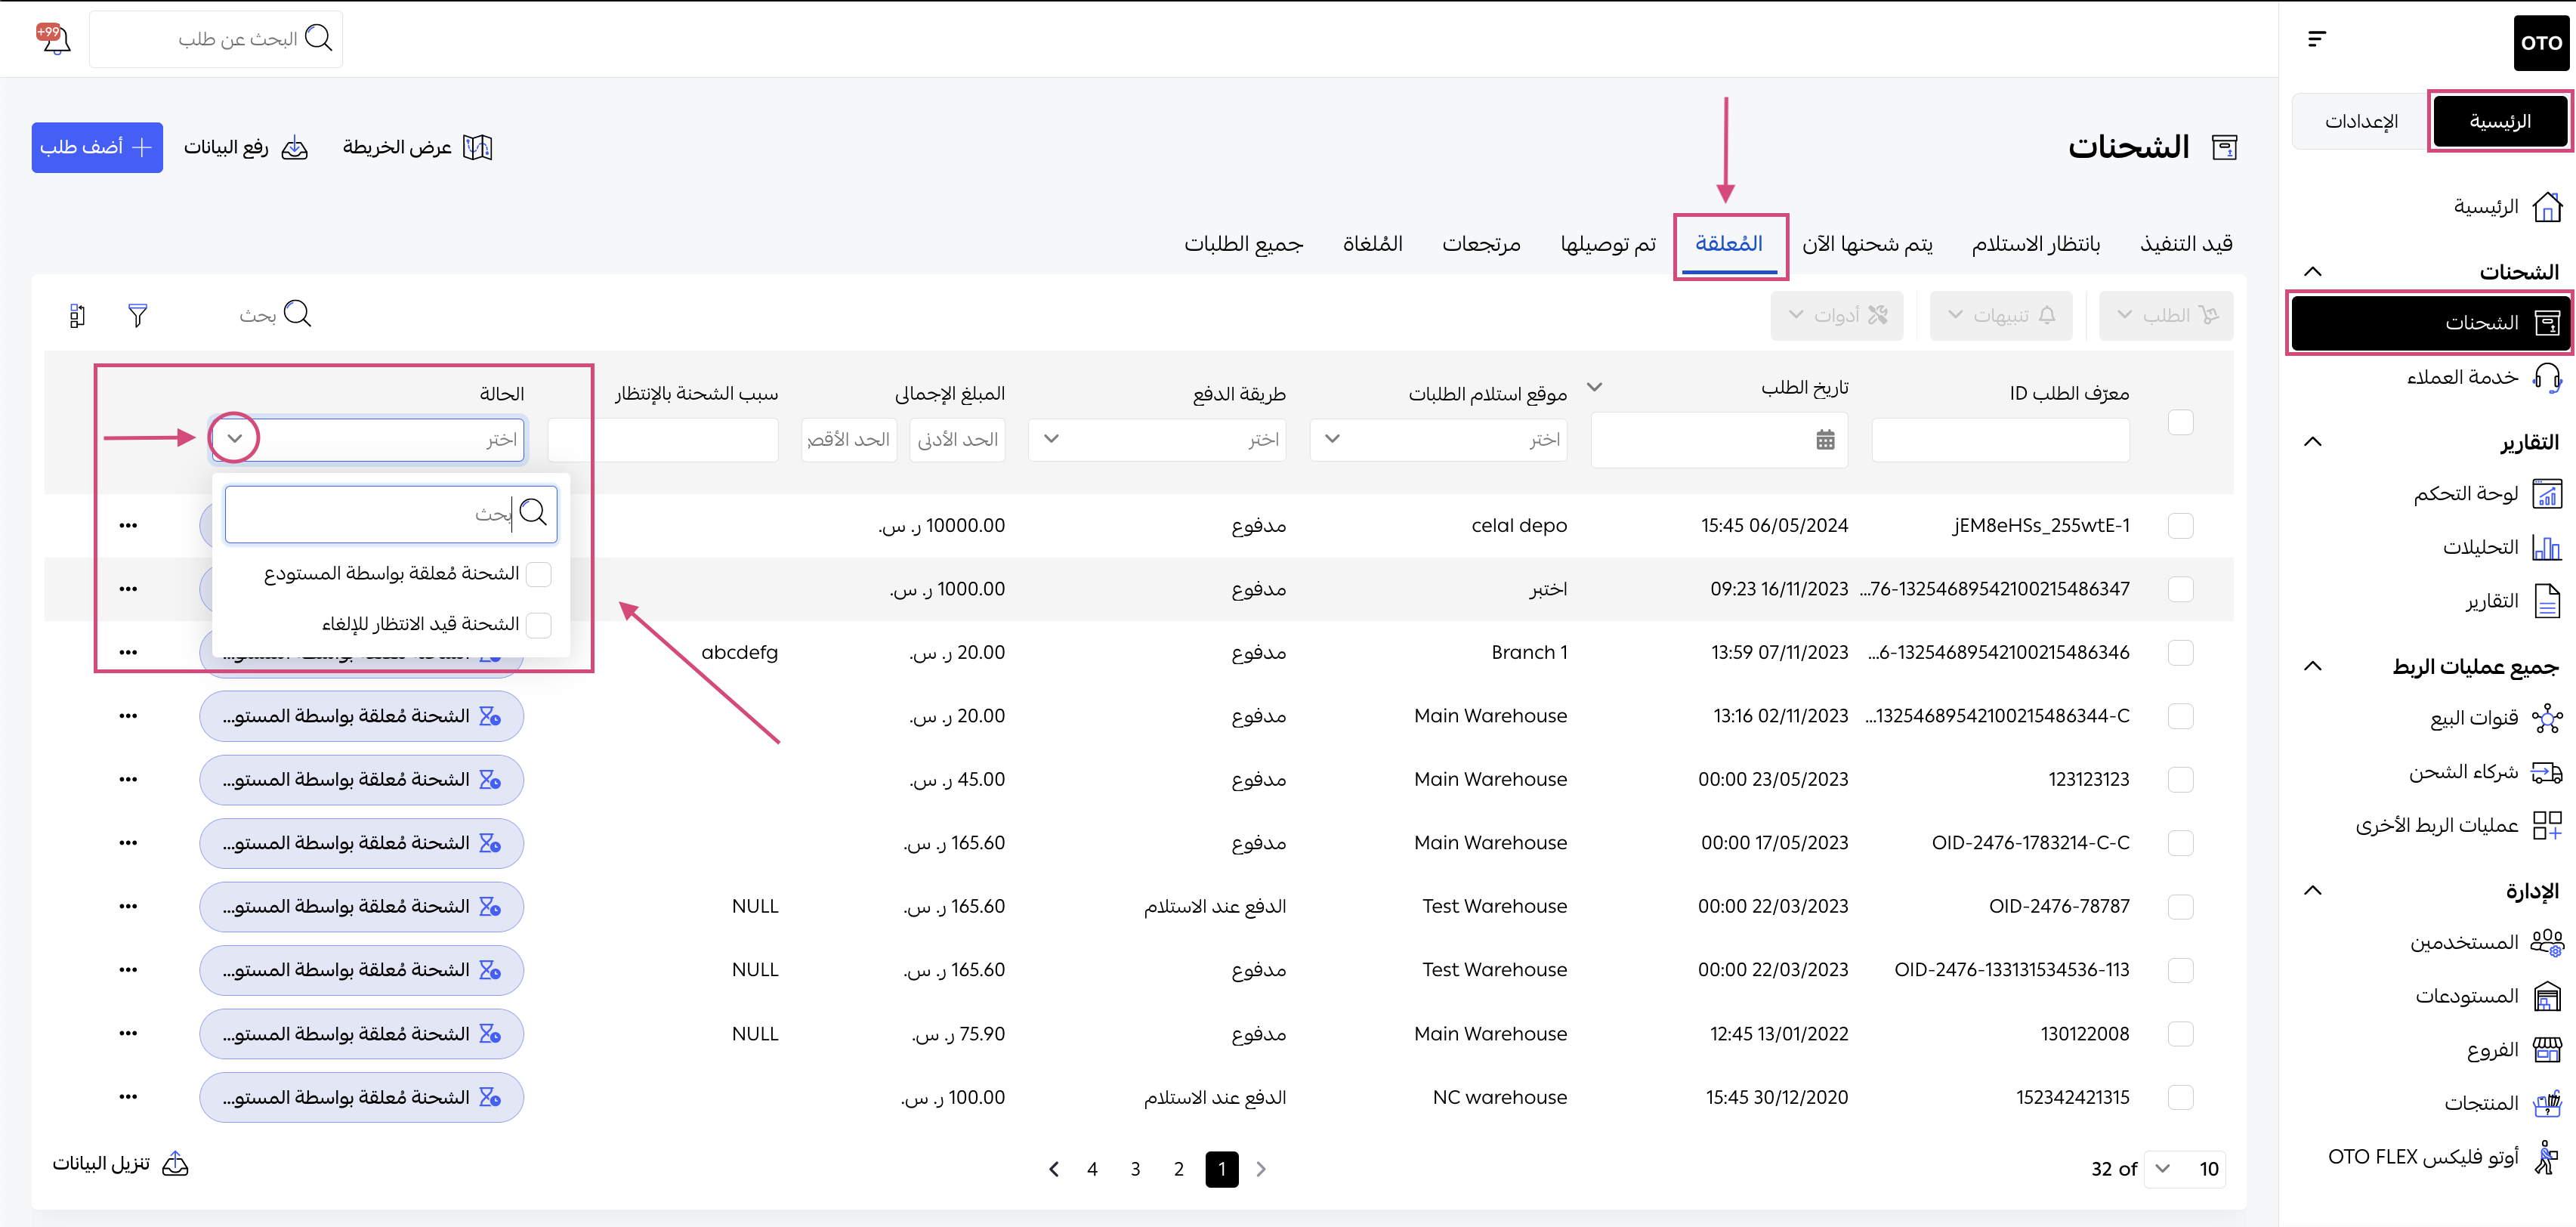Image resolution: width=2576 pixels, height=1227 pixels.
Task: Open شركاء الشحن truck icon in sidebar
Action: [2546, 772]
